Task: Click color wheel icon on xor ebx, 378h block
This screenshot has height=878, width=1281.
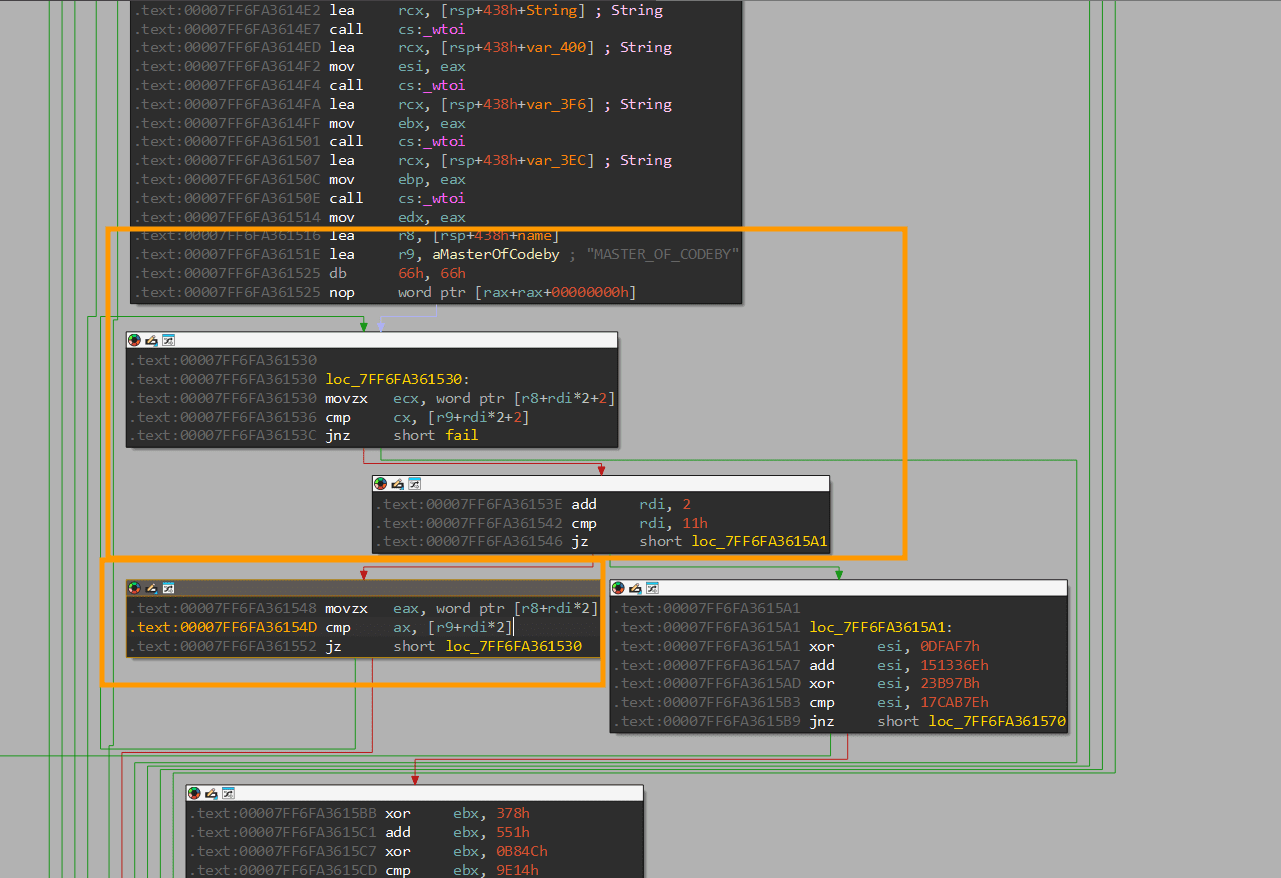Action: click(x=195, y=793)
